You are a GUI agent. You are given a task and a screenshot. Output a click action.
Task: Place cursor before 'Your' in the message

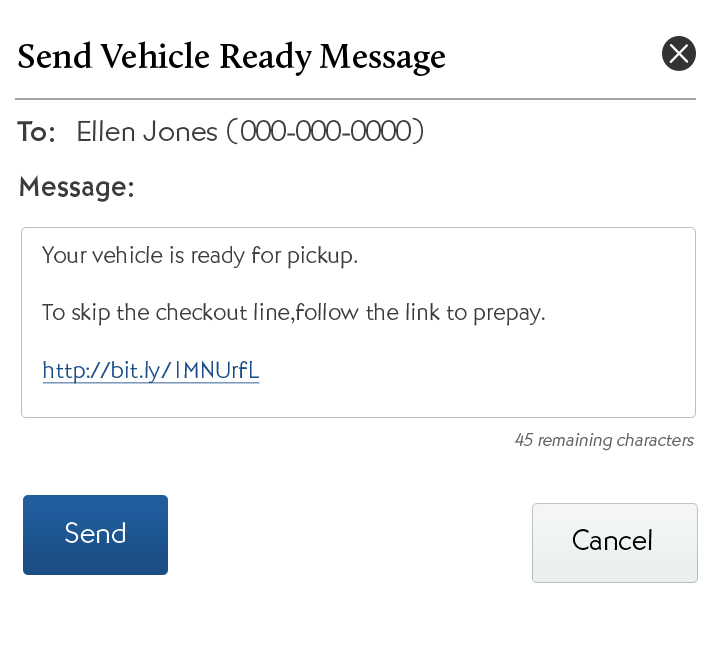43,255
